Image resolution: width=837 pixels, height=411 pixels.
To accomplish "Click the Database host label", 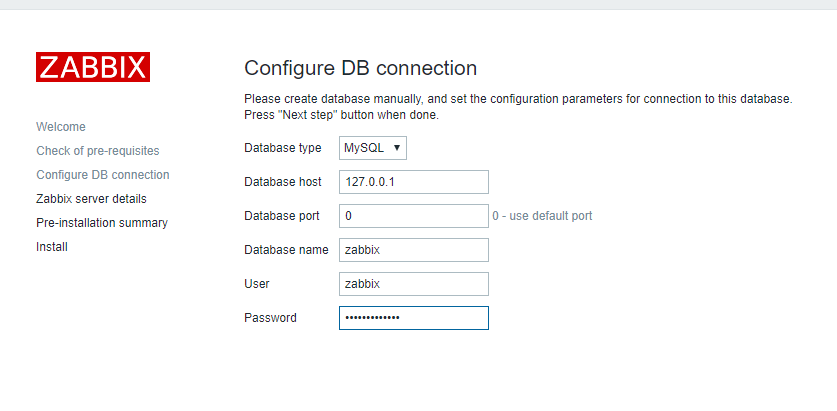I will point(283,182).
